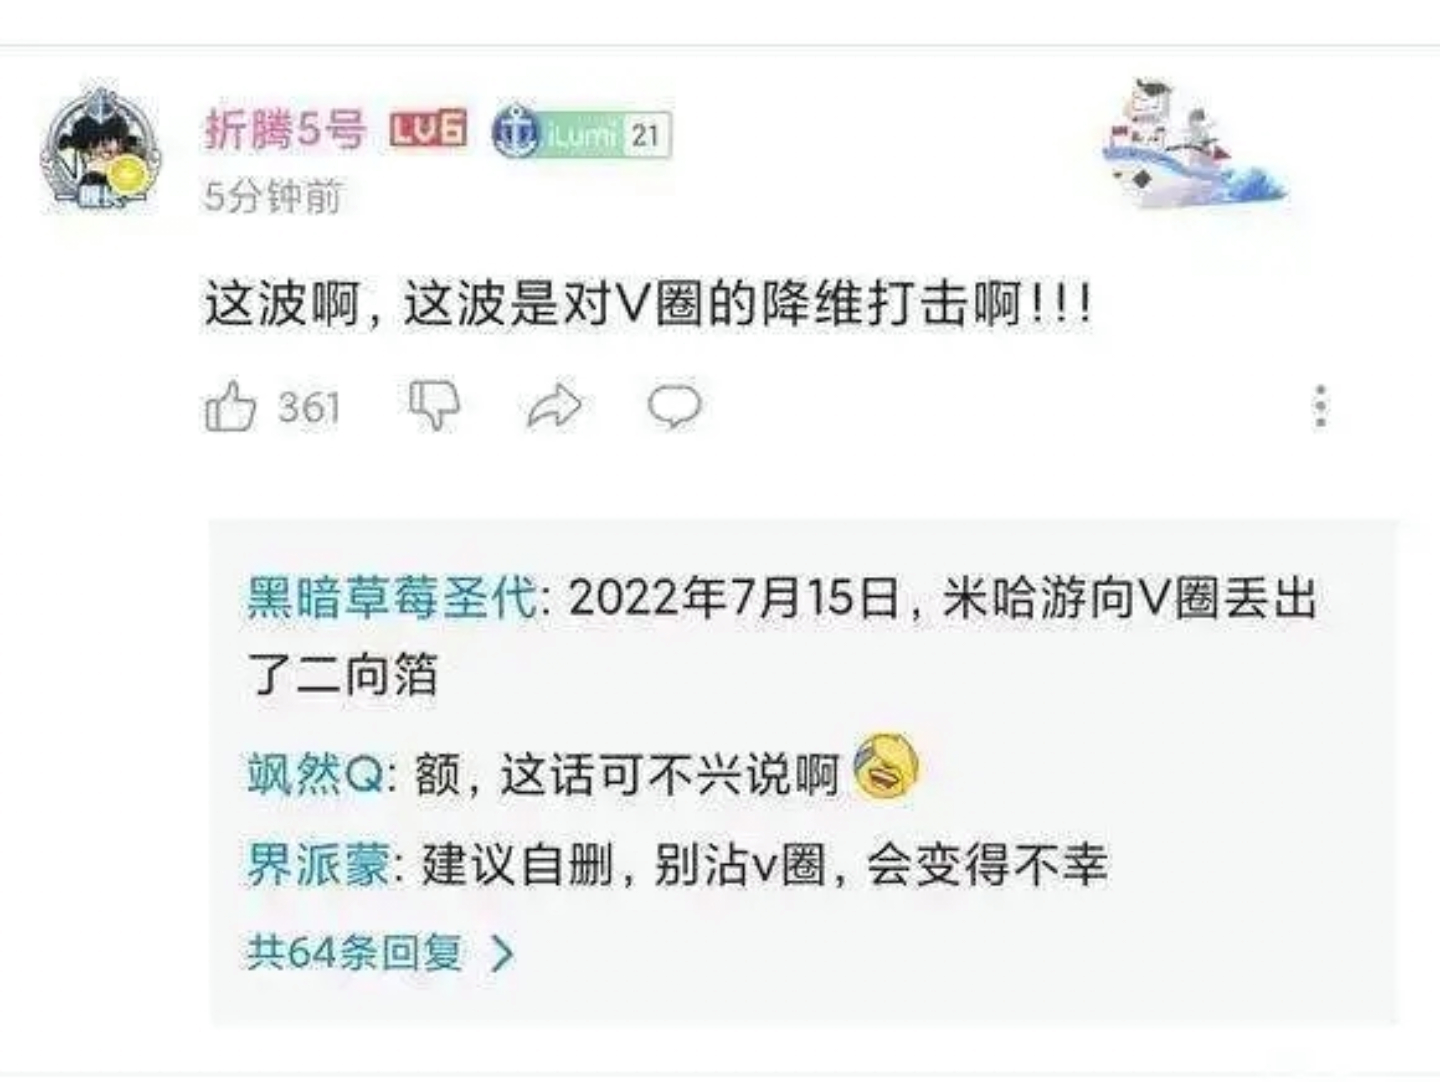Open replier 界派蒙's profile
1440x1082 pixels.
(x=319, y=864)
